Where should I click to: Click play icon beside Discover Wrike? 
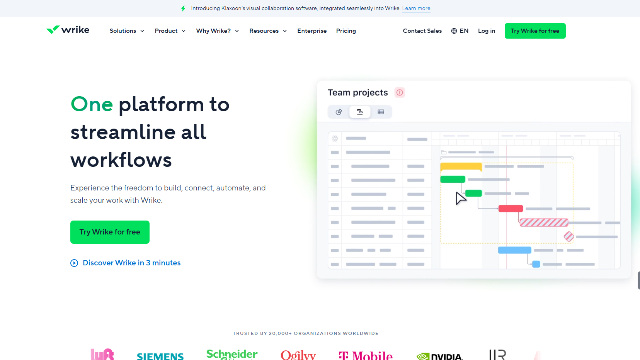pyautogui.click(x=74, y=263)
